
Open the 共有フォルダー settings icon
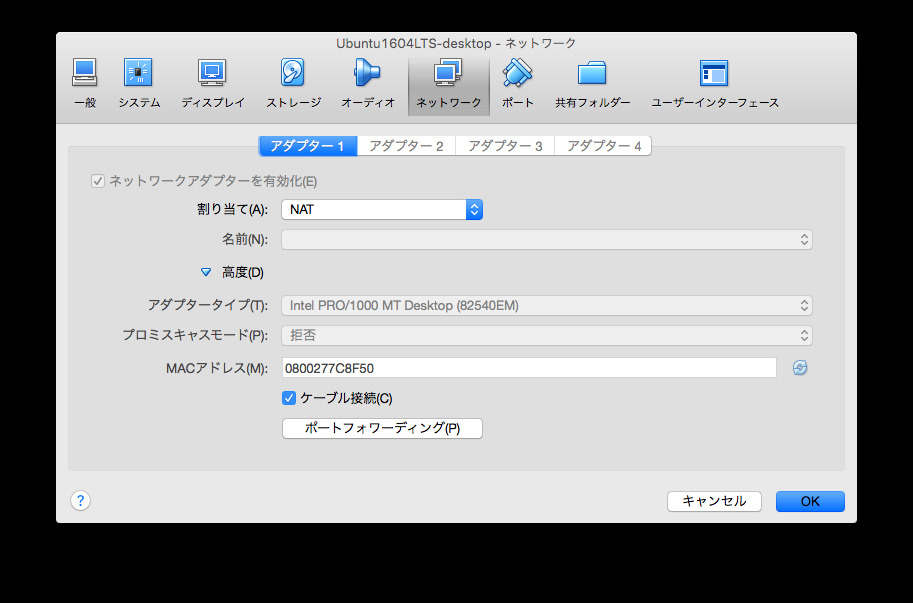pos(592,83)
